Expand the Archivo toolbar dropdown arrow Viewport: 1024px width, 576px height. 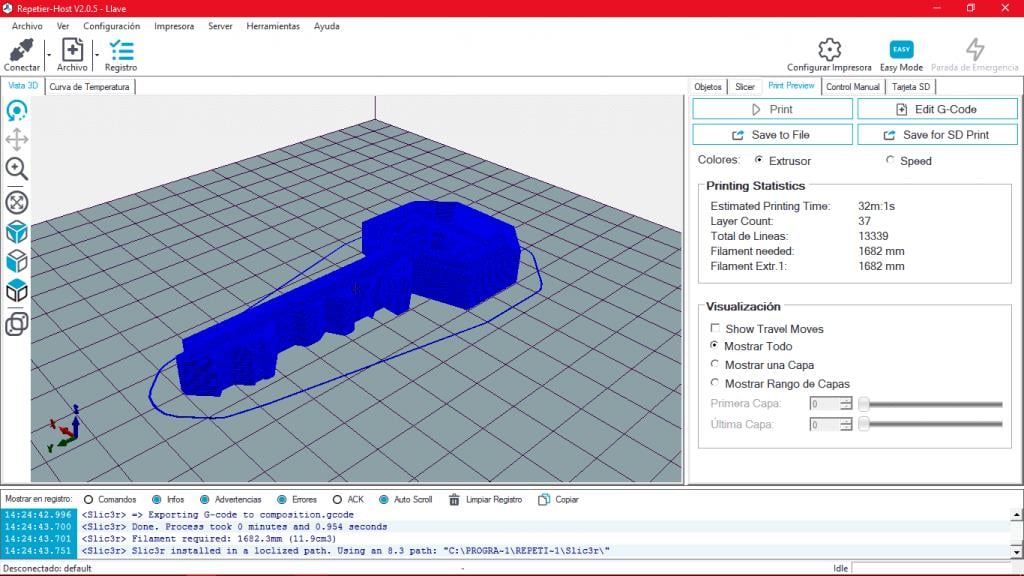(97, 55)
